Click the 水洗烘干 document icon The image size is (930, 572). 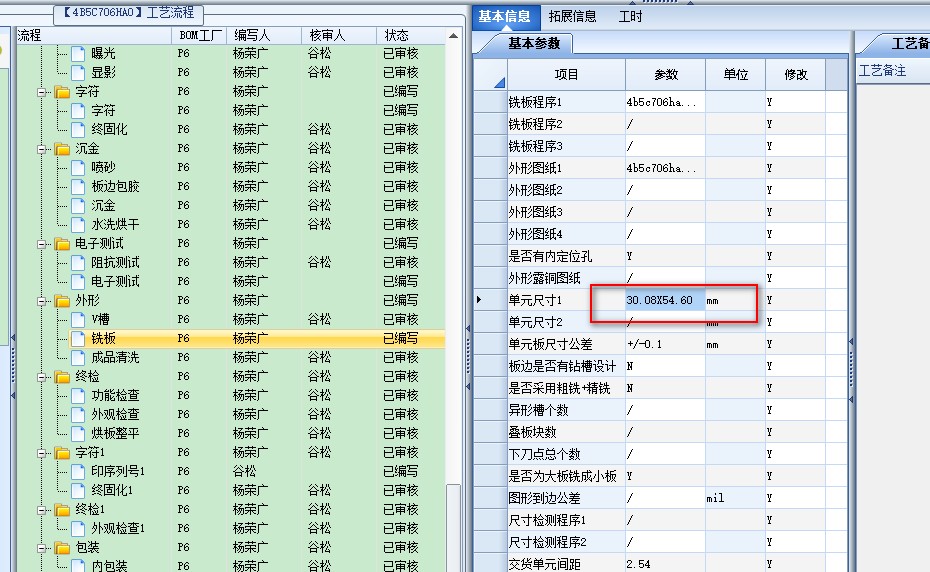(x=78, y=224)
